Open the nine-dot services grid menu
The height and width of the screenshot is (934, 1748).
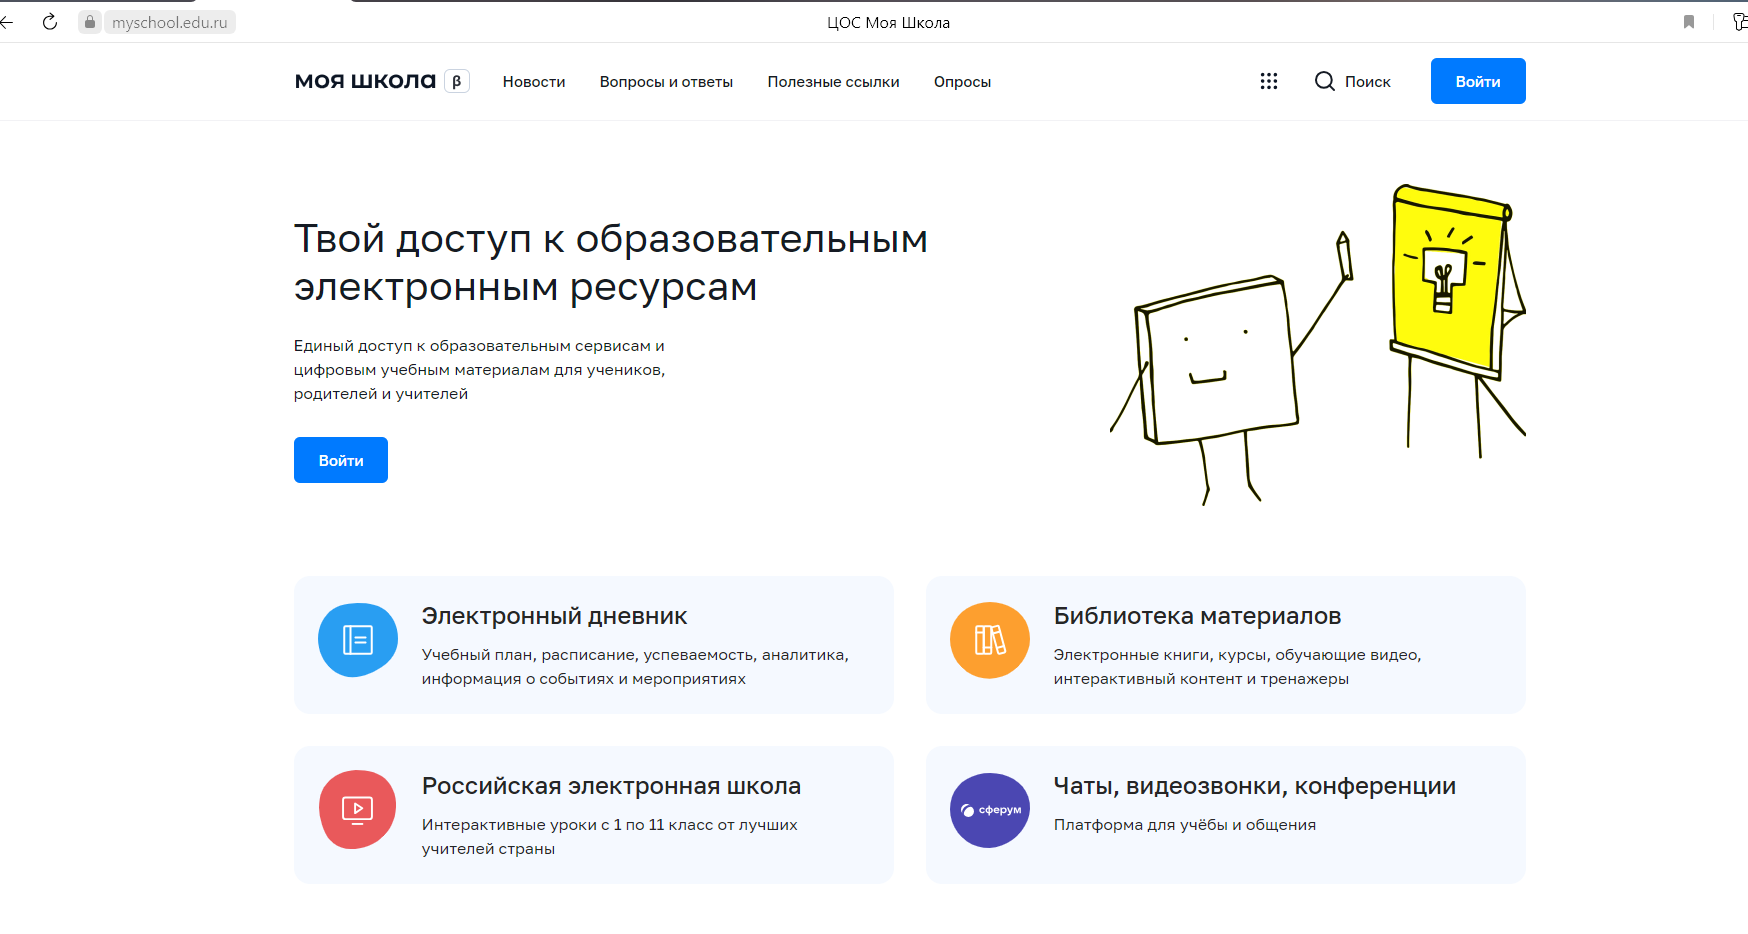[1268, 81]
